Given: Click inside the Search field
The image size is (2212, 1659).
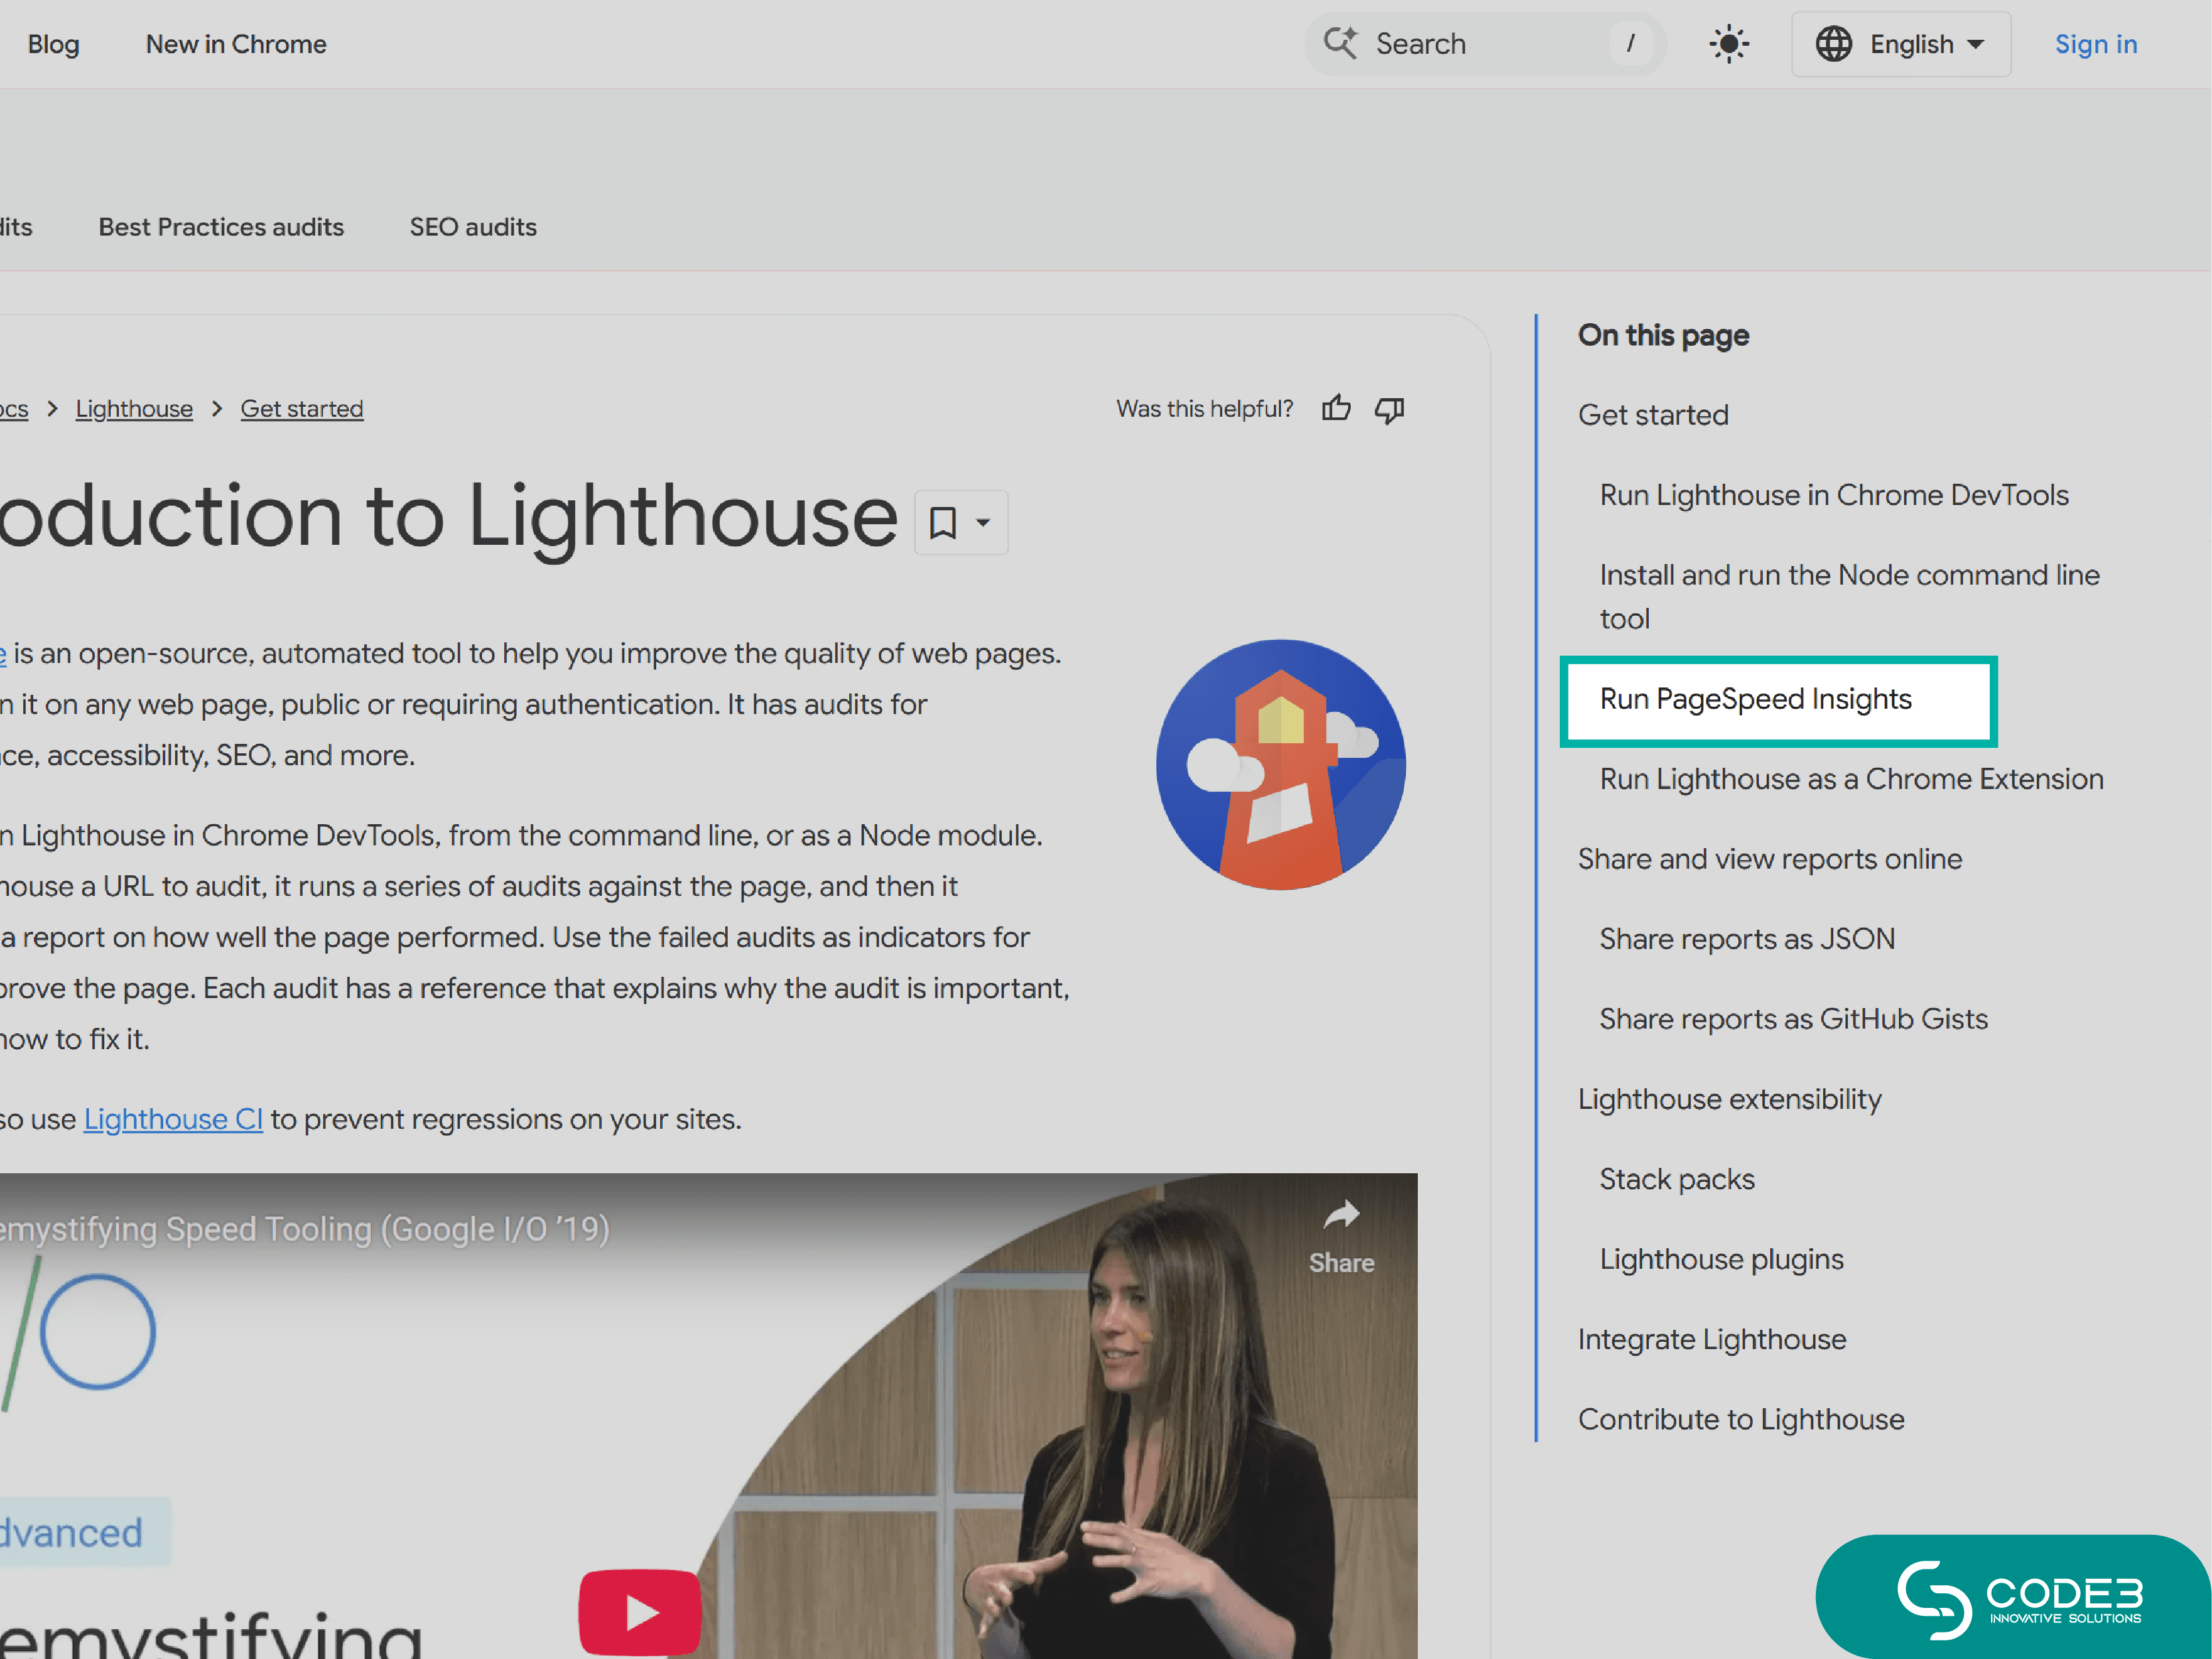Looking at the screenshot, I should pyautogui.click(x=1485, y=44).
